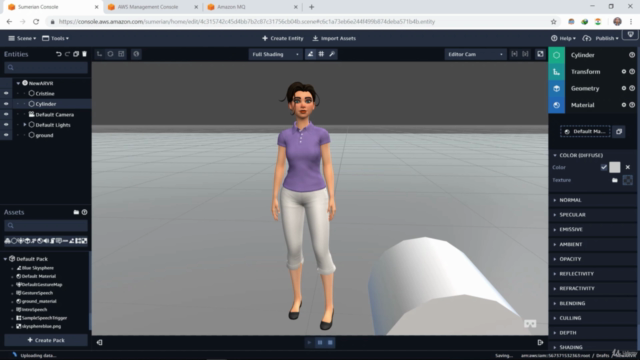Click the Transform component icon

click(x=556, y=72)
